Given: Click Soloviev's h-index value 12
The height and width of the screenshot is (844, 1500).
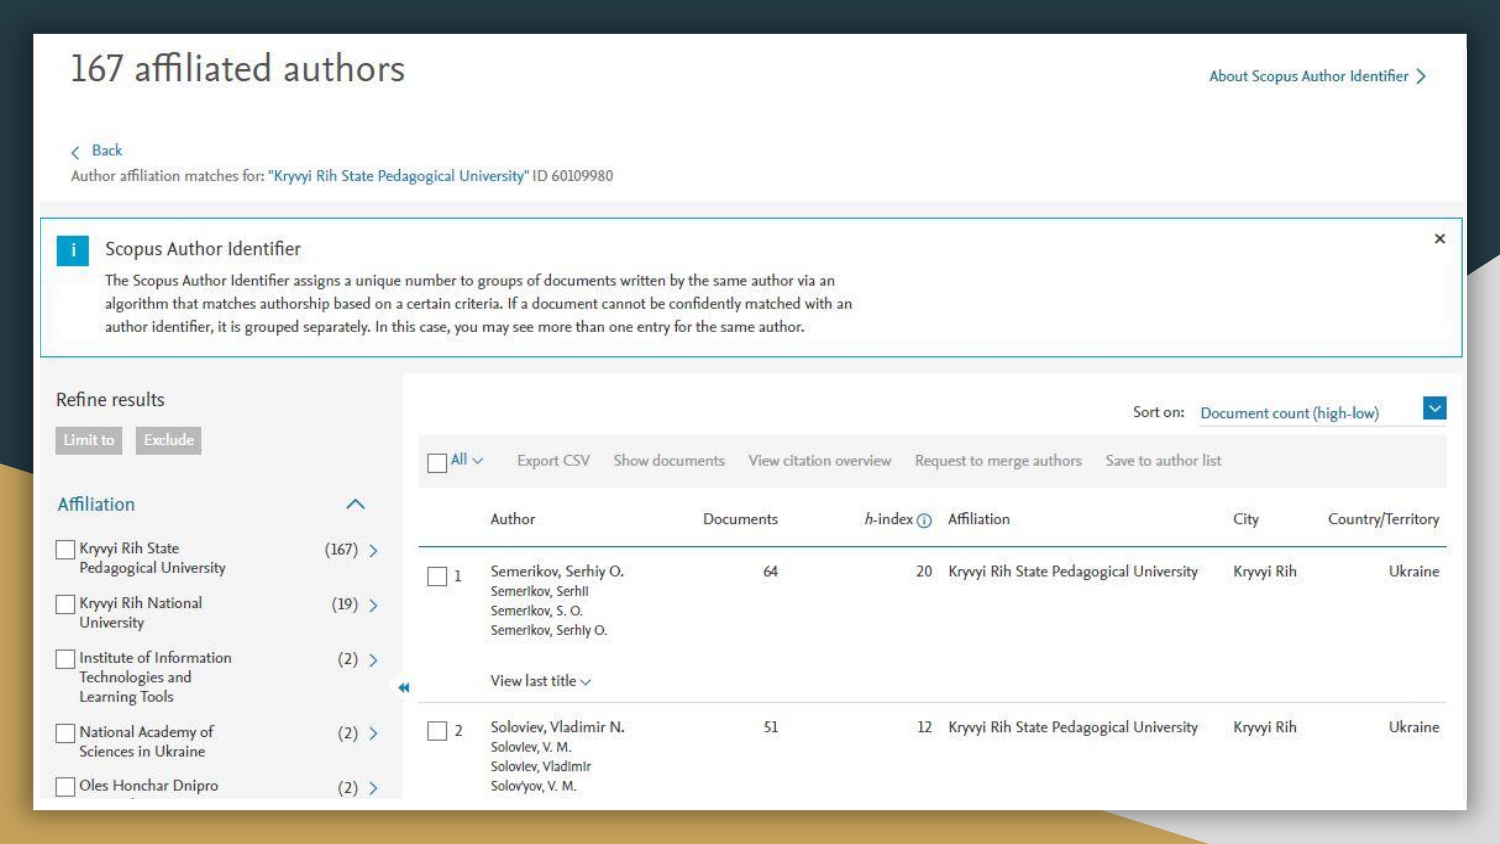Looking at the screenshot, I should (924, 727).
